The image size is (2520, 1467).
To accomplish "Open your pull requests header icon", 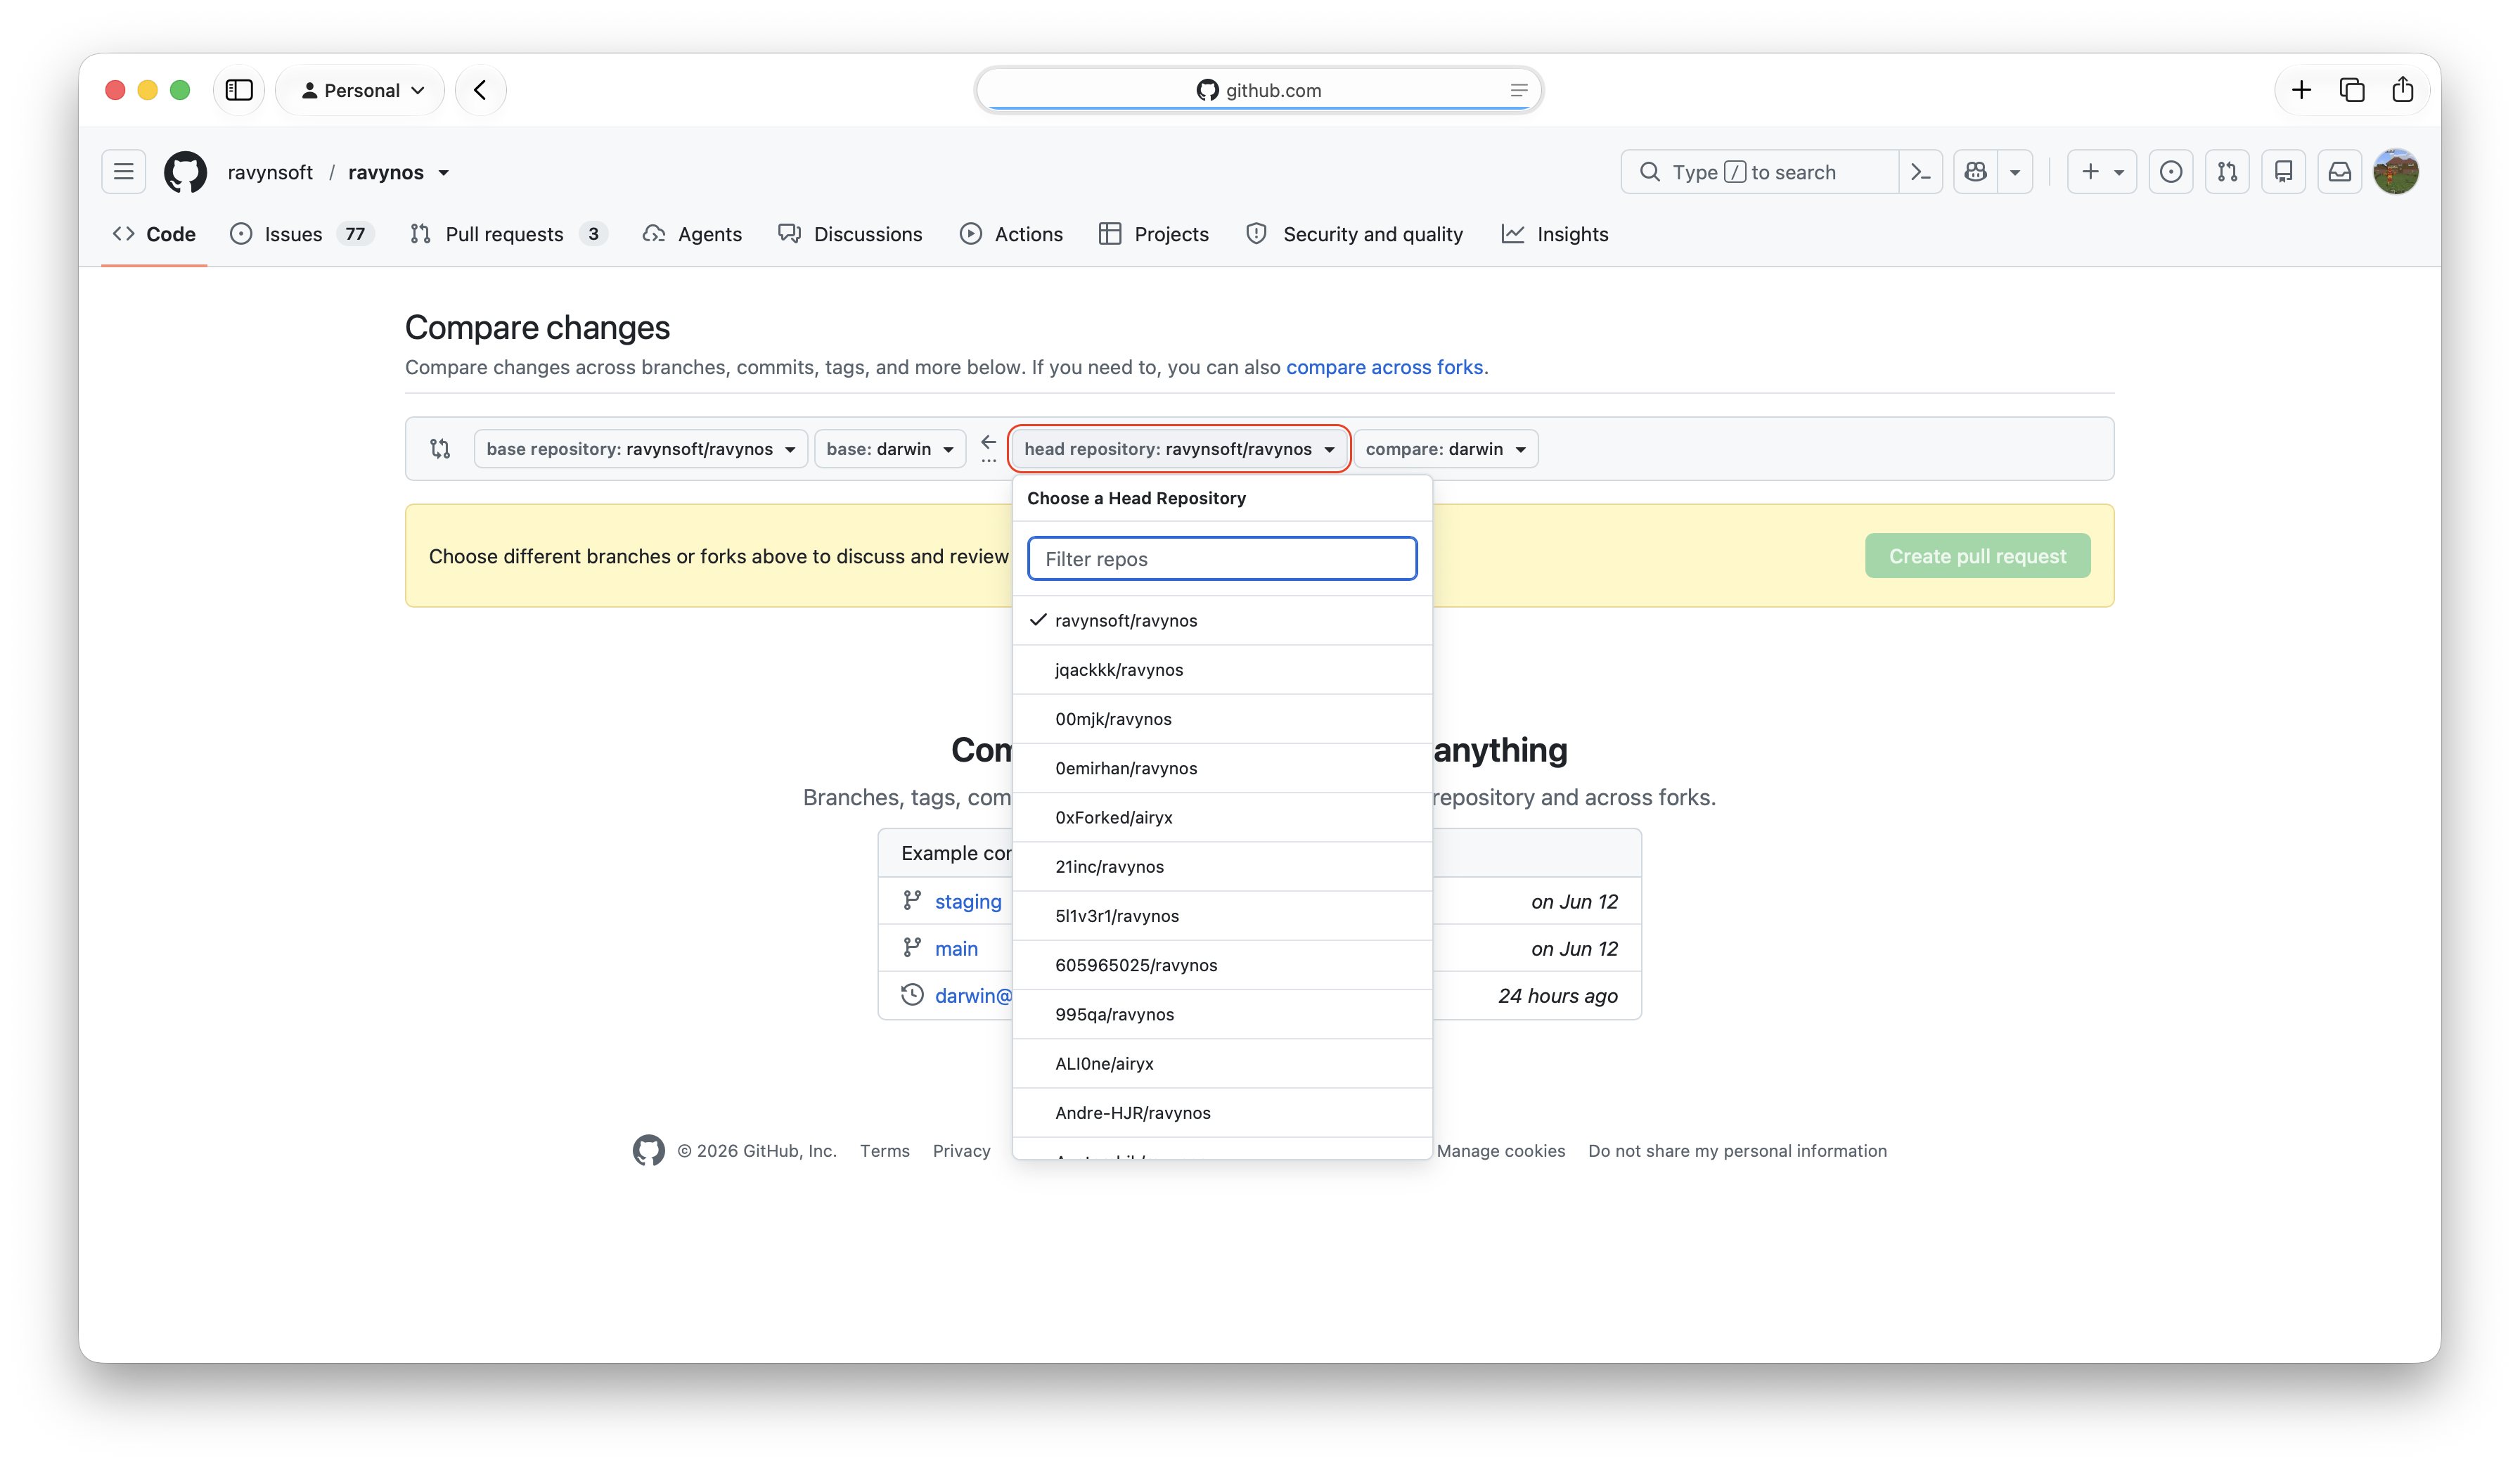I will point(2227,172).
